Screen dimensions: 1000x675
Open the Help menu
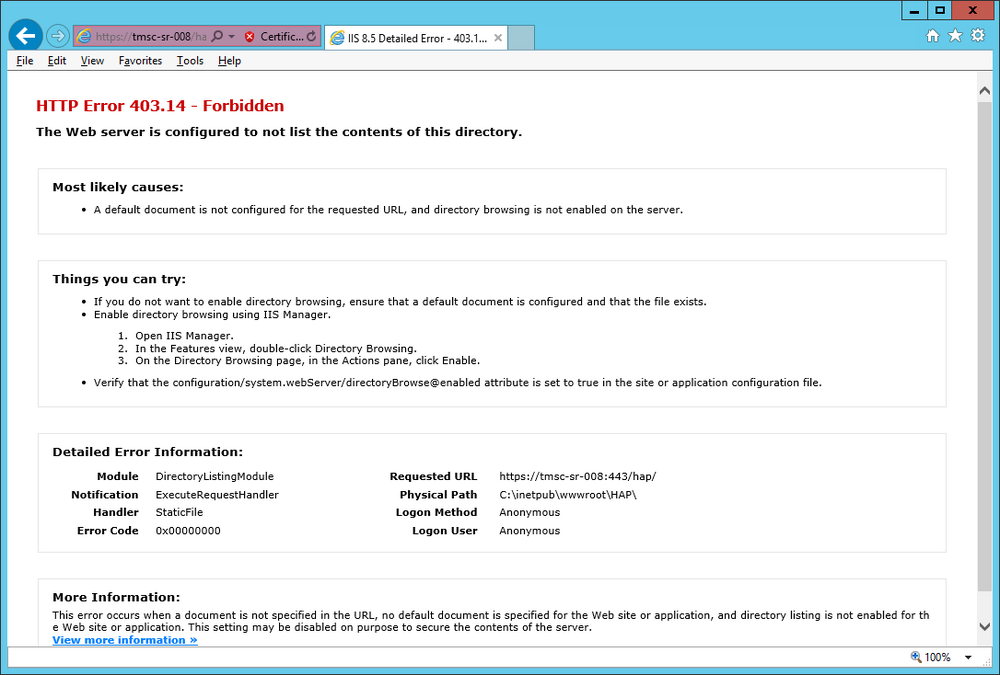[x=230, y=61]
